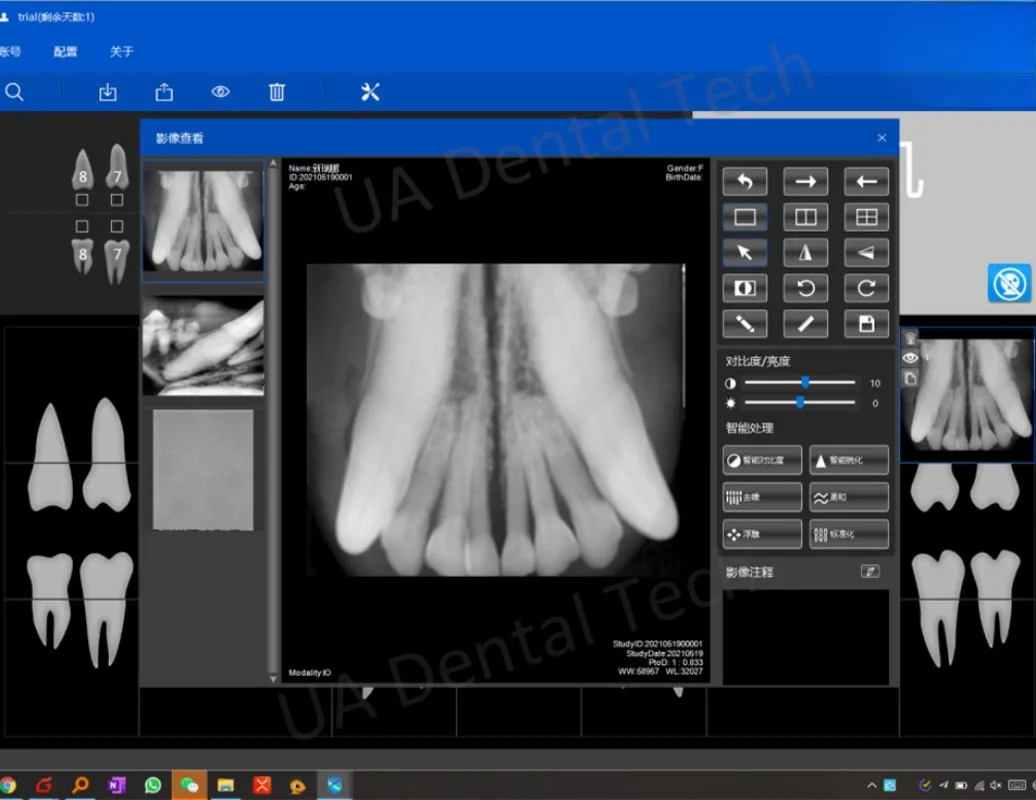Screen dimensions: 1036x800
Task: Open OneNote from the taskbar
Action: point(116,785)
